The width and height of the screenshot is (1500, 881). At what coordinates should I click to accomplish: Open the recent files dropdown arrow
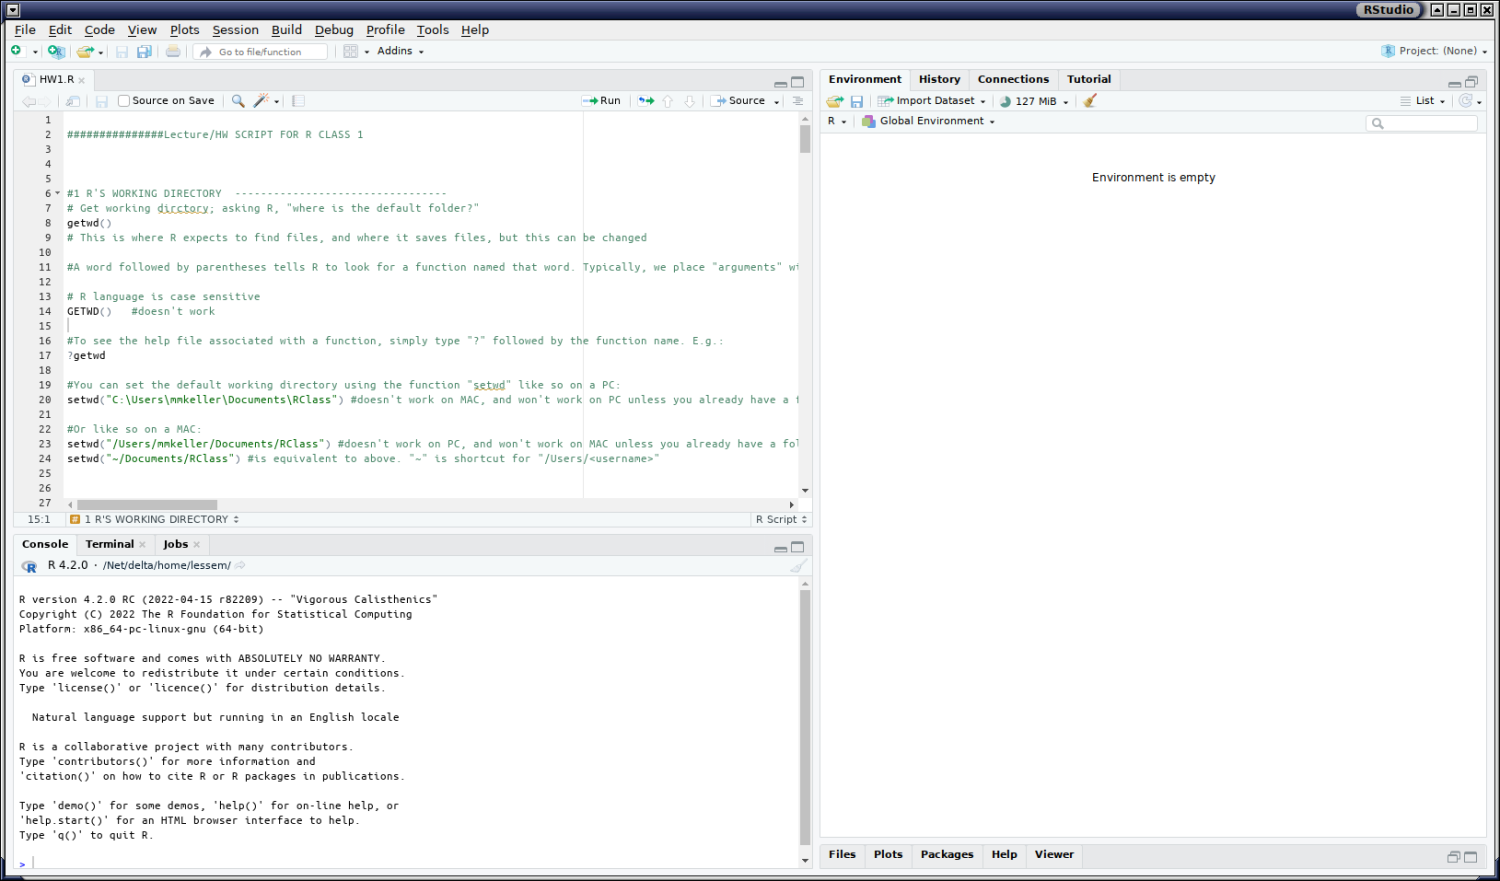pos(101,52)
